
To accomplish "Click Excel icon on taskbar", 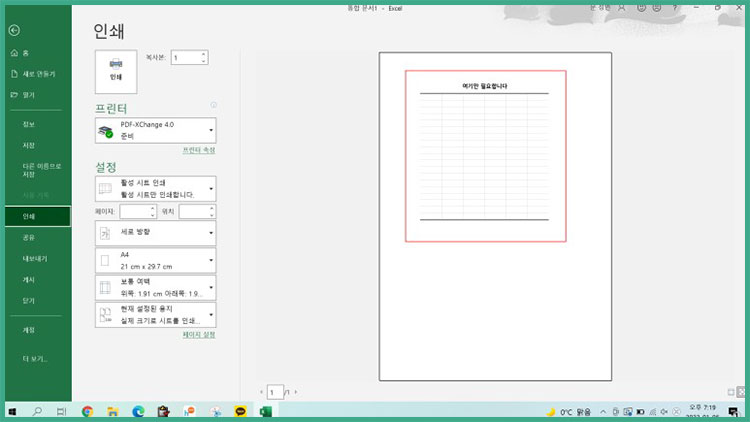I will coord(266,411).
